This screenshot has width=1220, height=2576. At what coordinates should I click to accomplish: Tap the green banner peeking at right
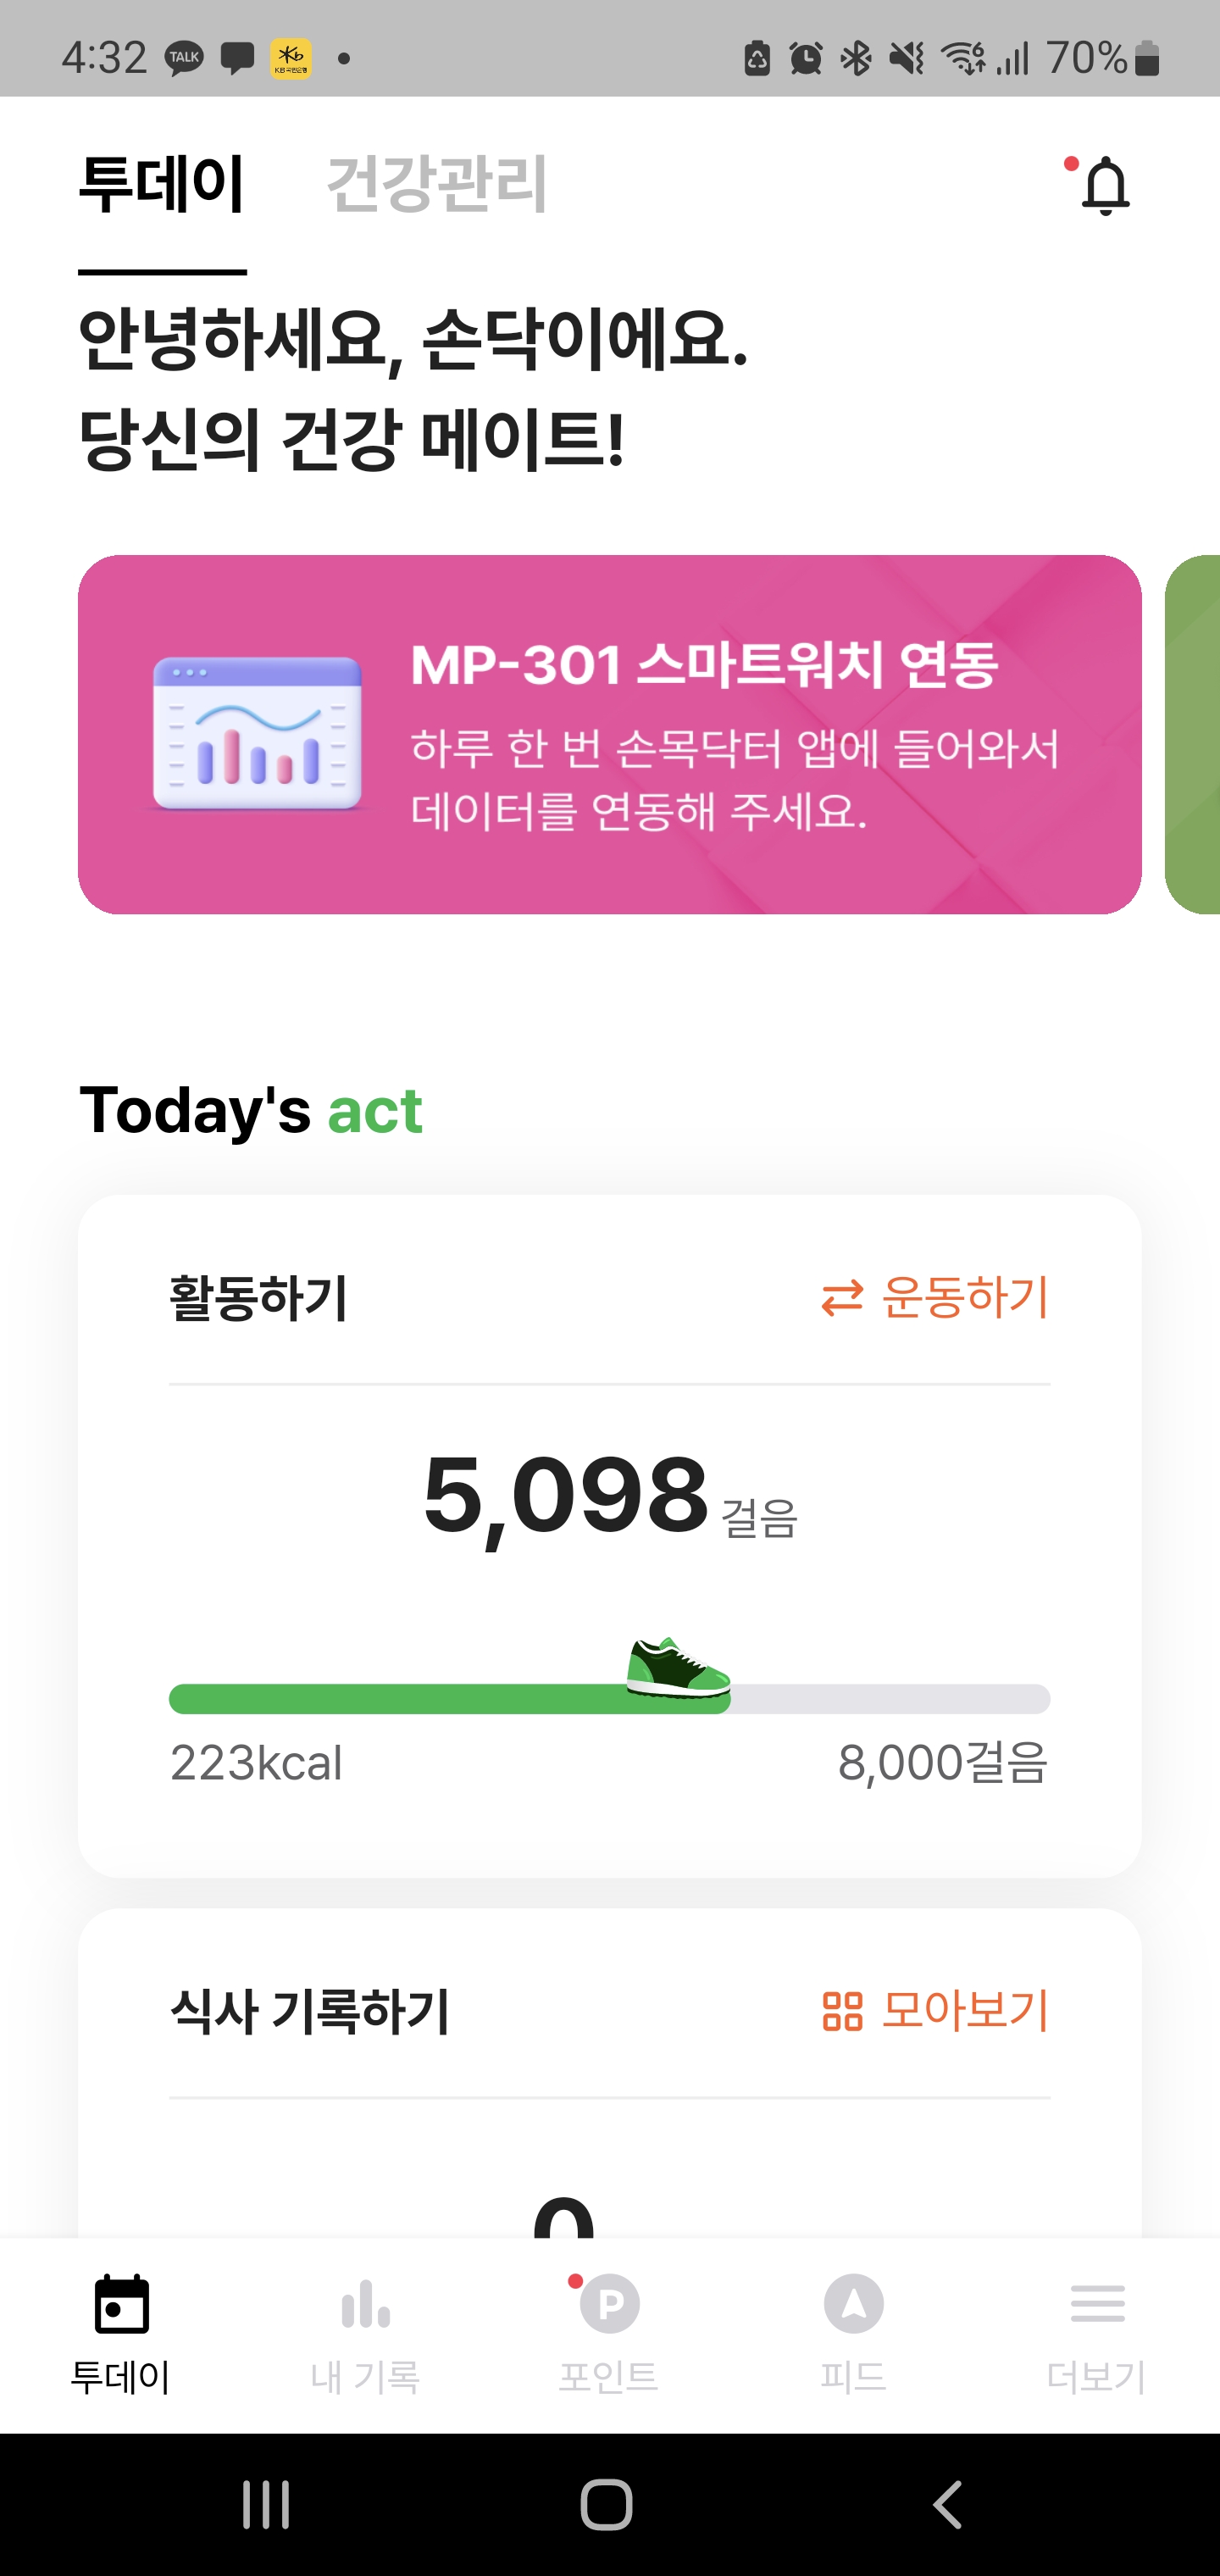[x=1195, y=734]
